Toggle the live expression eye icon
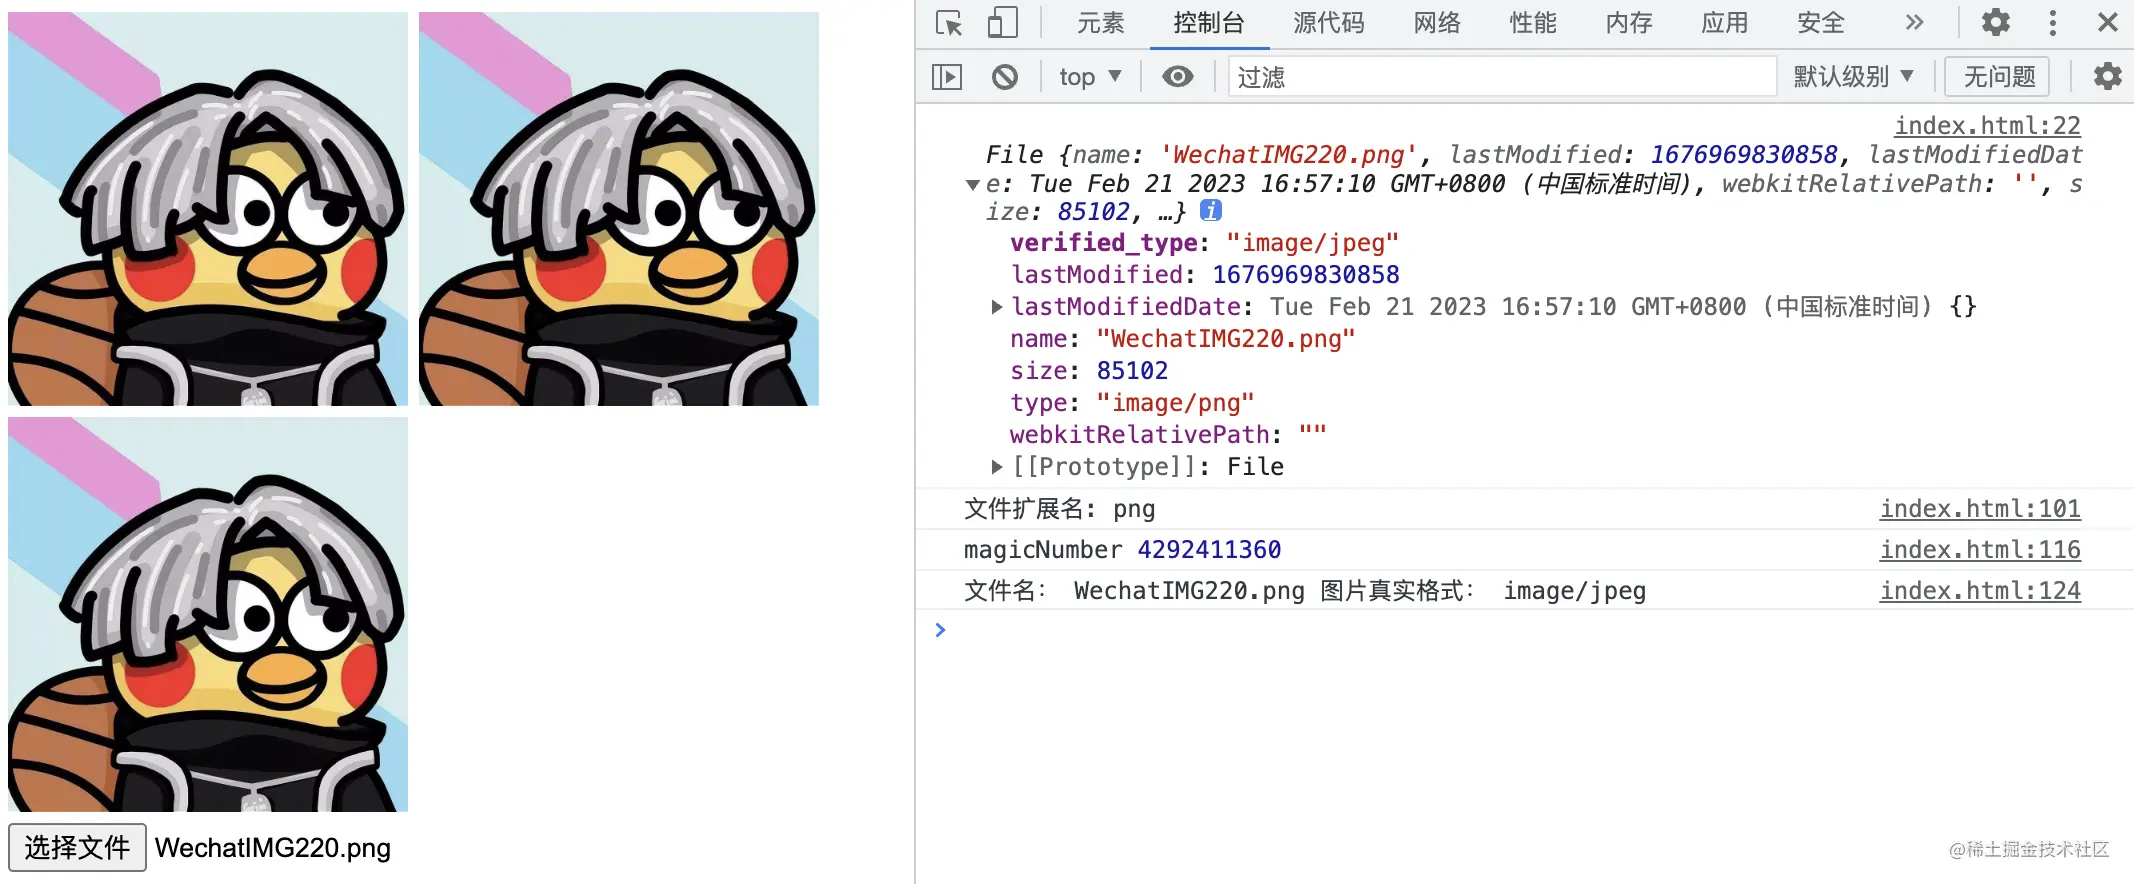Image resolution: width=2134 pixels, height=884 pixels. point(1178,77)
